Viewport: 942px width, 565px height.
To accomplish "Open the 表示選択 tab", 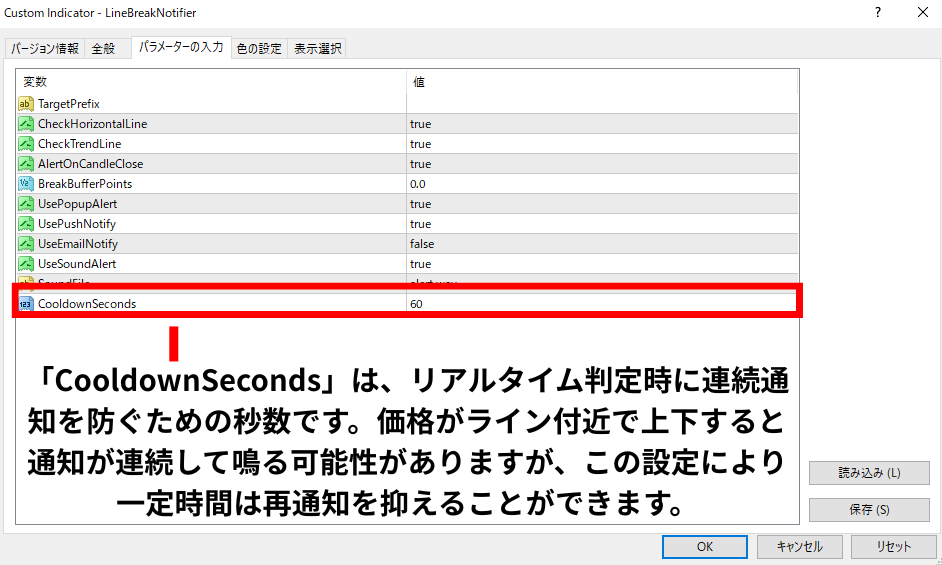I will coord(317,48).
